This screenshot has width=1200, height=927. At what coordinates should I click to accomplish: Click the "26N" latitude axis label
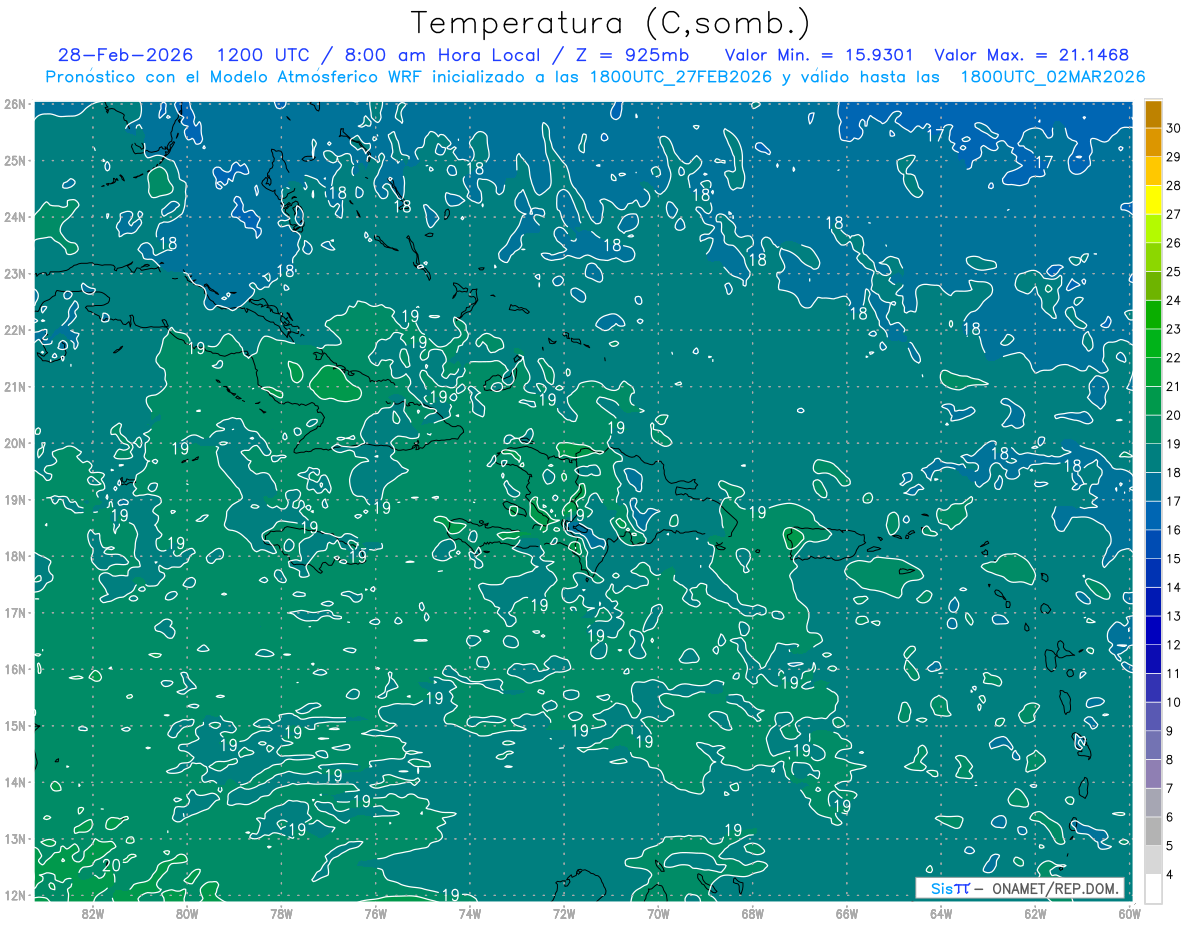(14, 104)
